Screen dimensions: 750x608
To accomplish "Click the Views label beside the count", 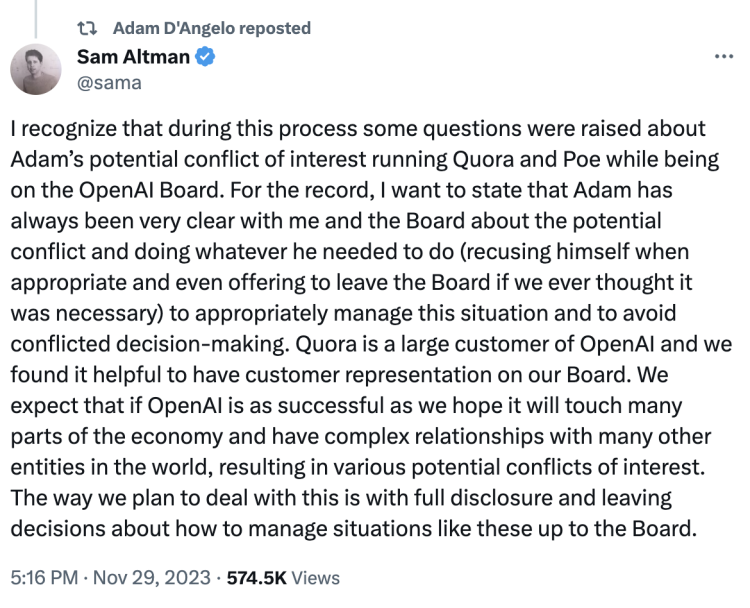I will [x=316, y=577].
